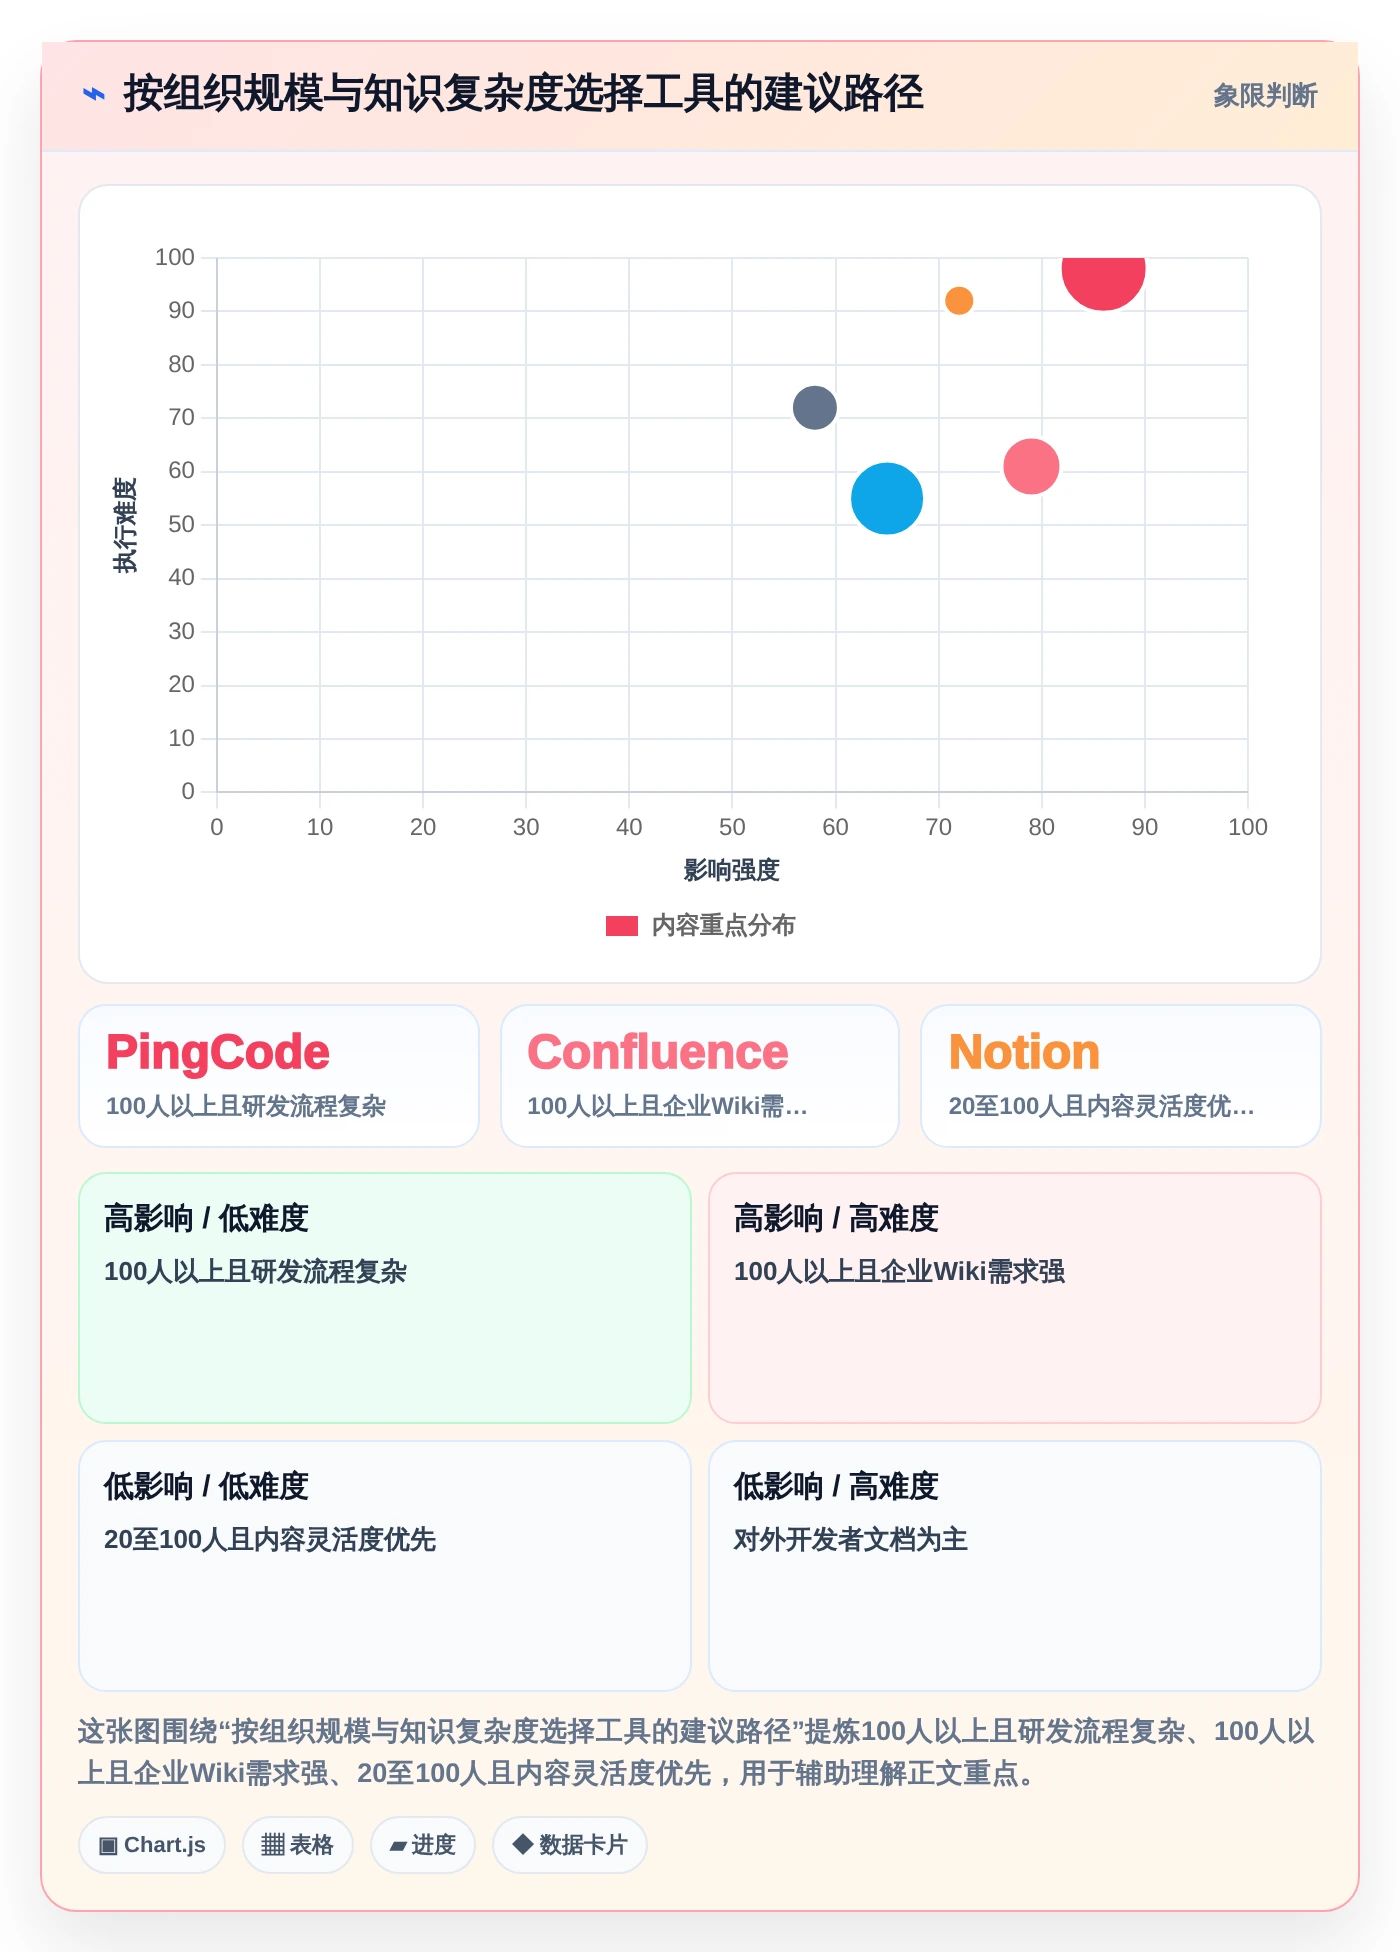Click the Chart.js tag chip
This screenshot has width=1400, height=1952.
pyautogui.click(x=152, y=1845)
